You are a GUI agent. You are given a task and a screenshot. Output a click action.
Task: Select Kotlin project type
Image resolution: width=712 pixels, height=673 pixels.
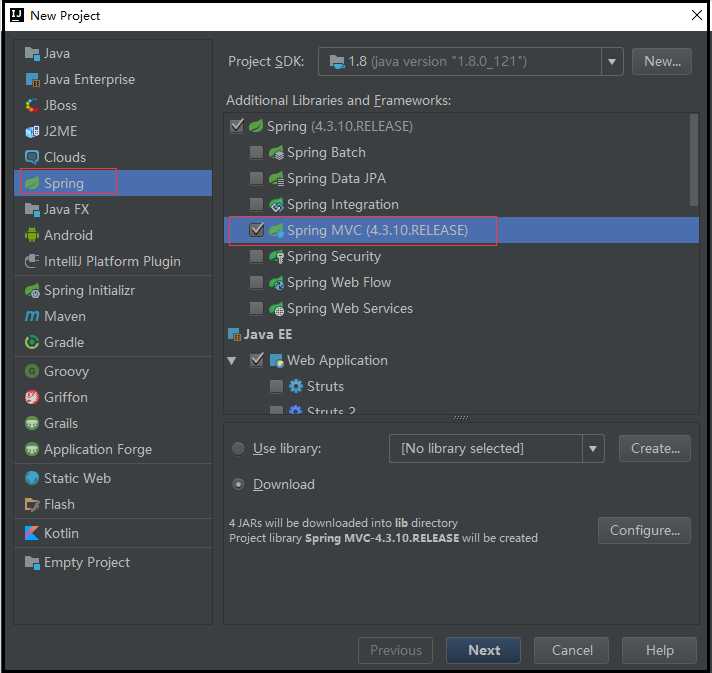[x=113, y=533]
